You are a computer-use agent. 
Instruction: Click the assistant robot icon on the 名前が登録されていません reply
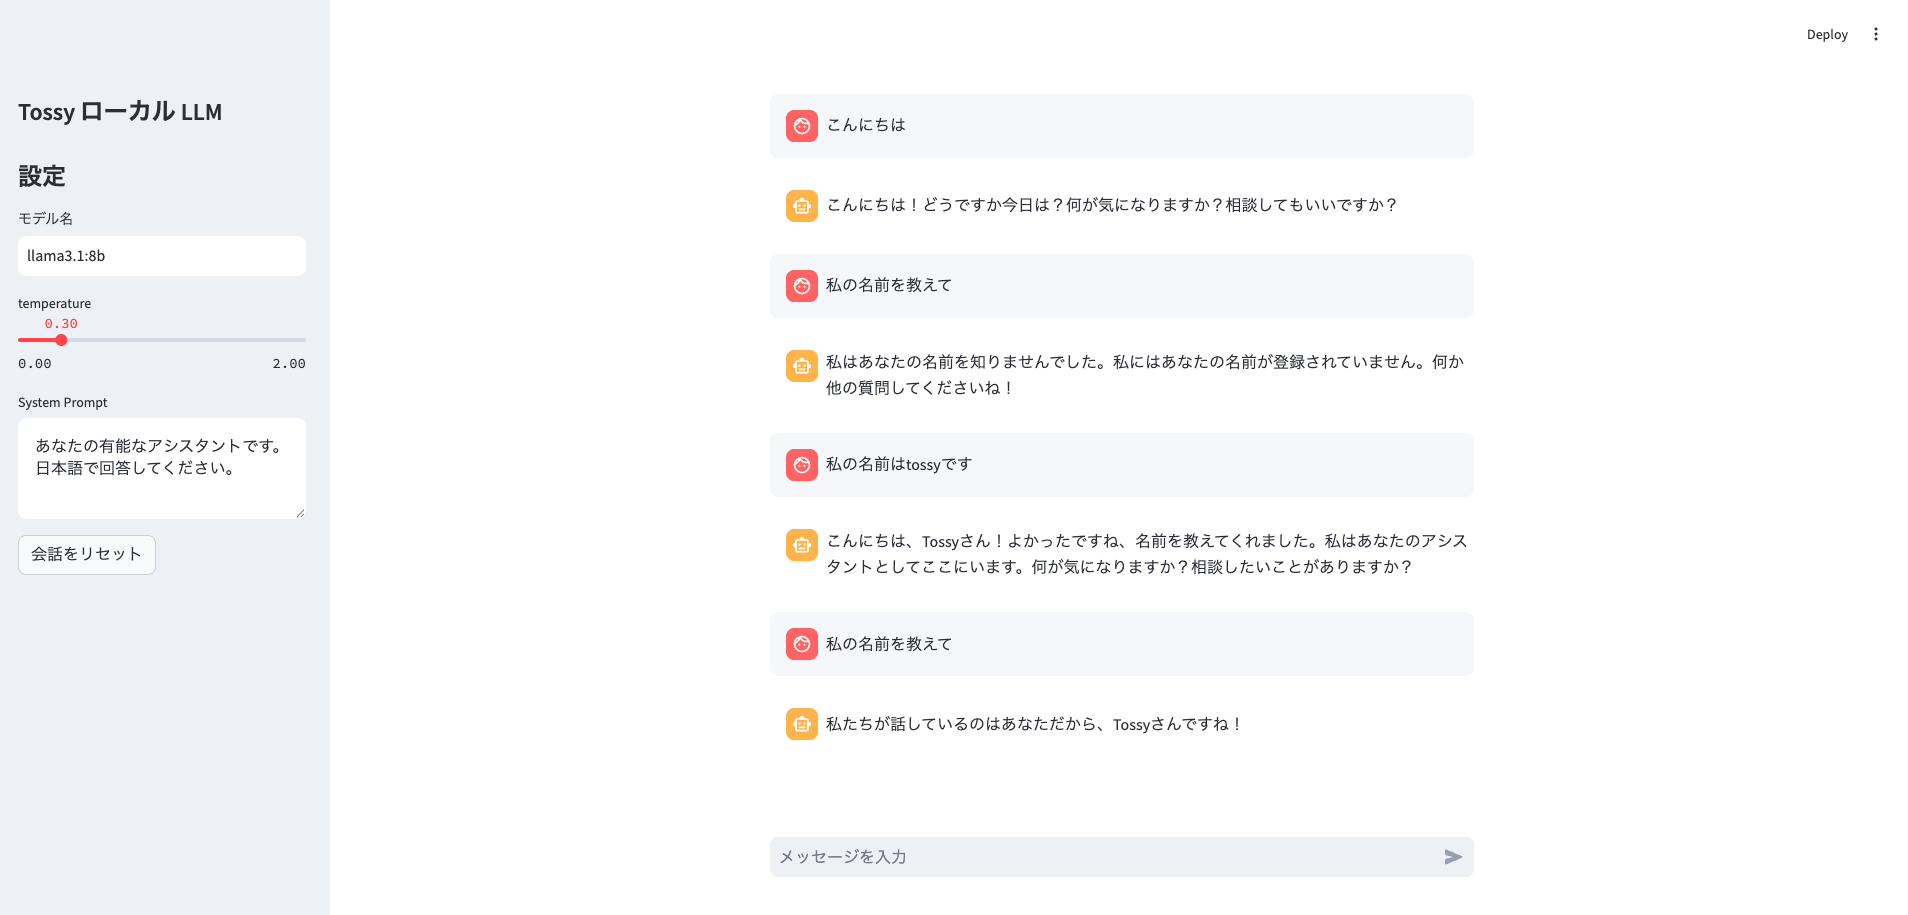point(801,366)
